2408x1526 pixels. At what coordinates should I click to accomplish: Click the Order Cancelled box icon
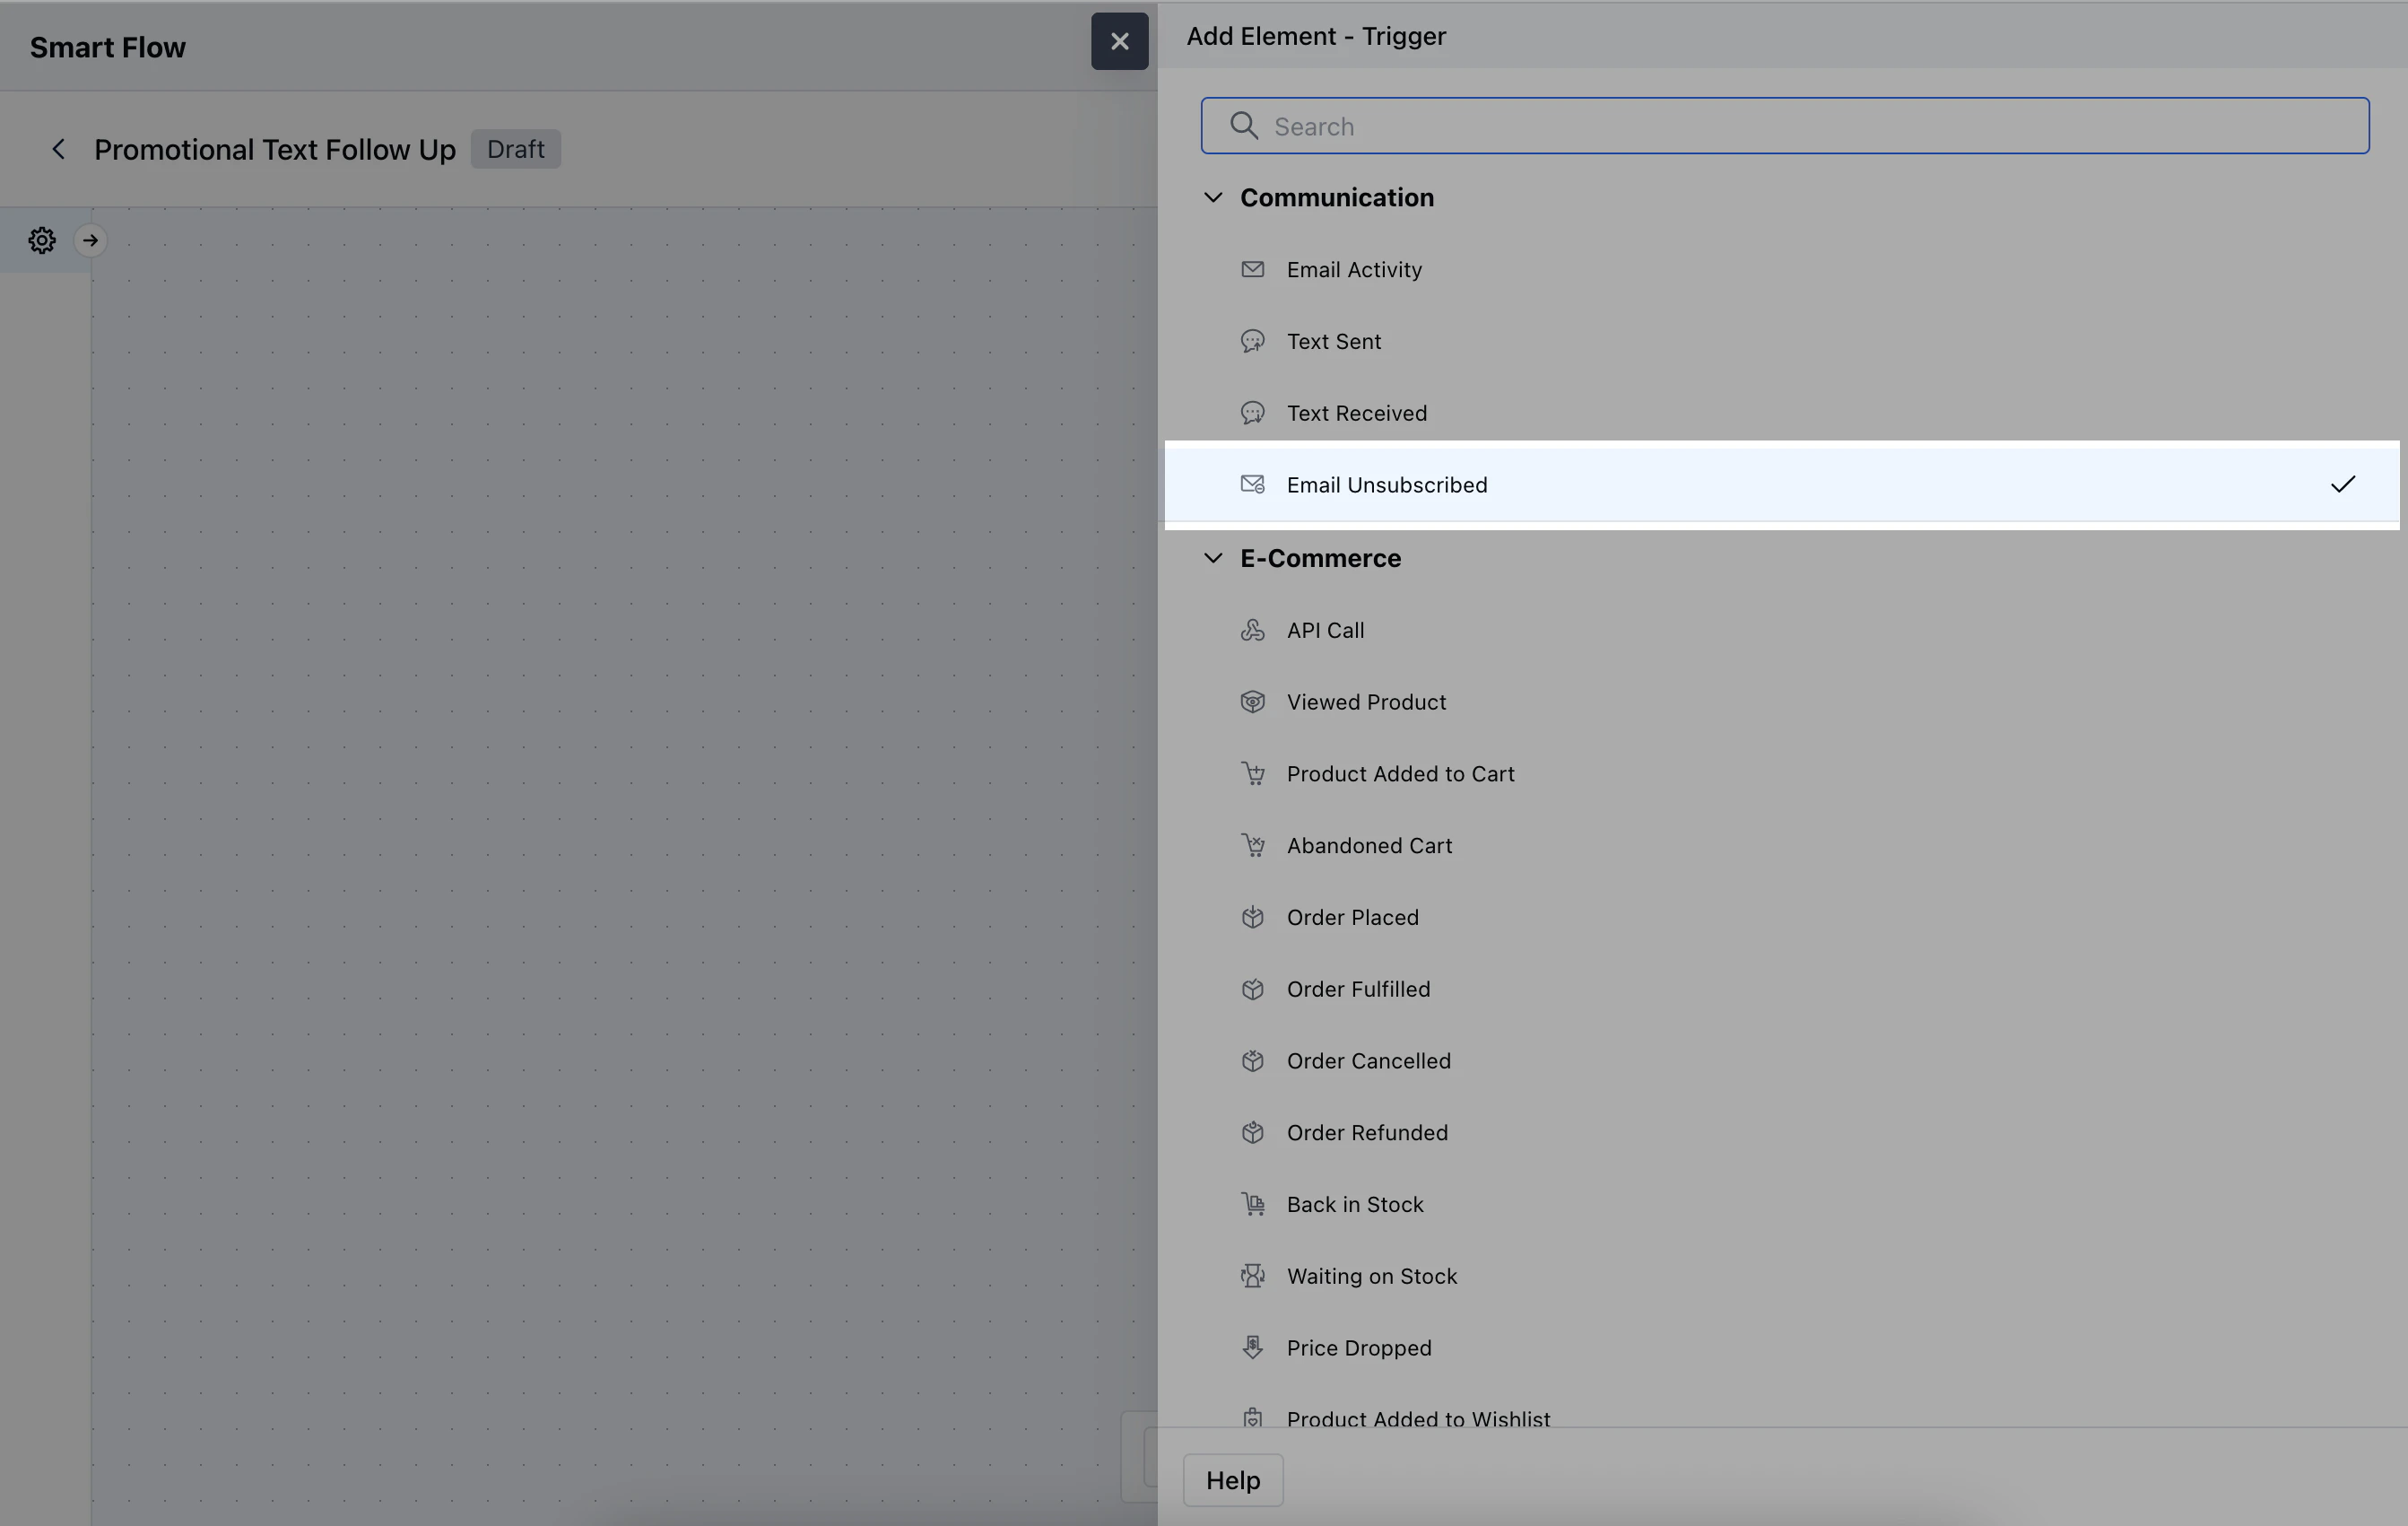[x=1252, y=1061]
